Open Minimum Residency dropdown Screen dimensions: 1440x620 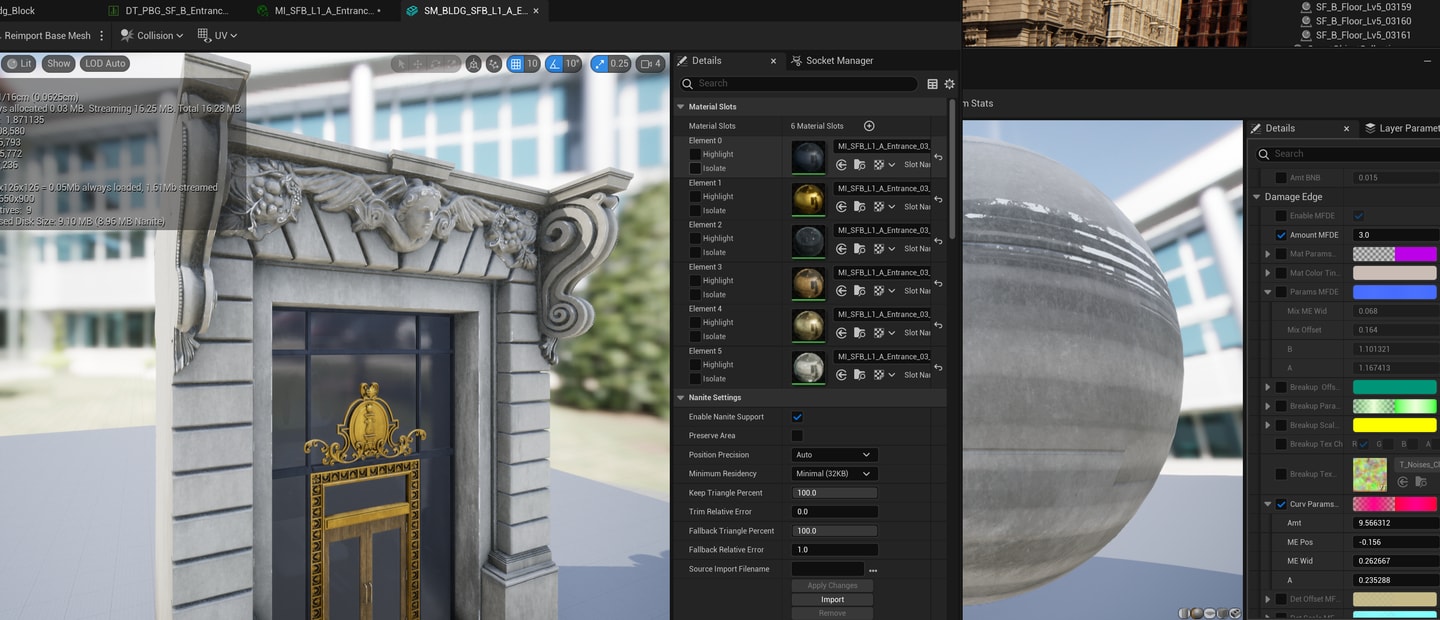(x=834, y=474)
